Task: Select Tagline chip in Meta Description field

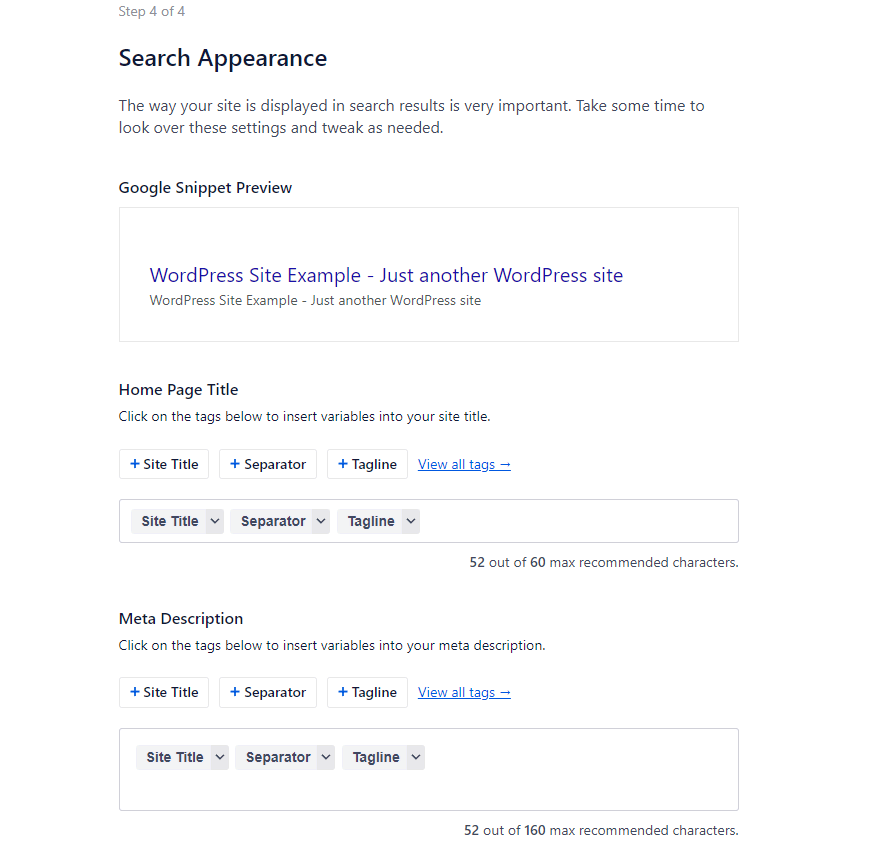Action: (x=375, y=757)
